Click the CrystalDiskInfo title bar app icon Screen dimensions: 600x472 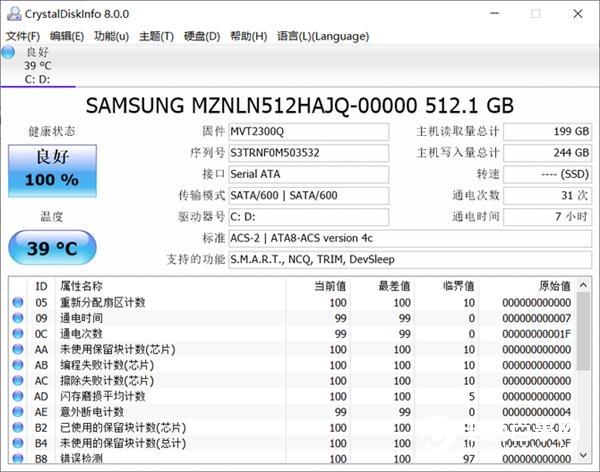14,14
